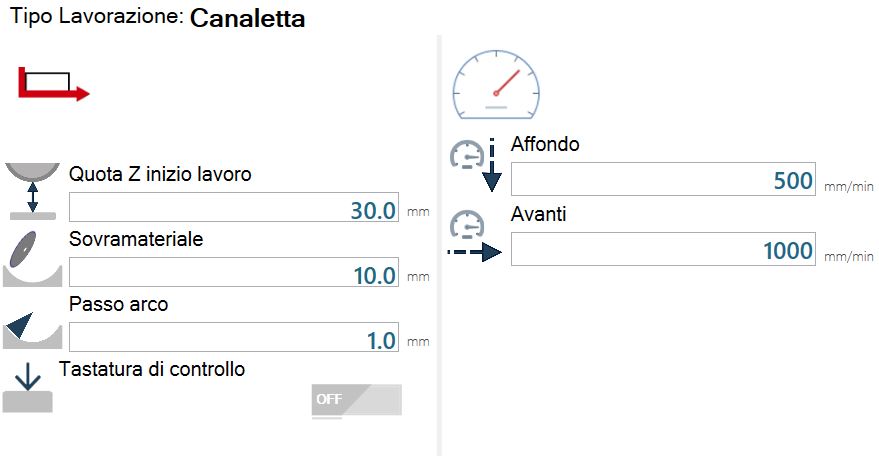879x456 pixels.
Task: Click the Tastatura di controllo probe icon
Action: click(27, 387)
